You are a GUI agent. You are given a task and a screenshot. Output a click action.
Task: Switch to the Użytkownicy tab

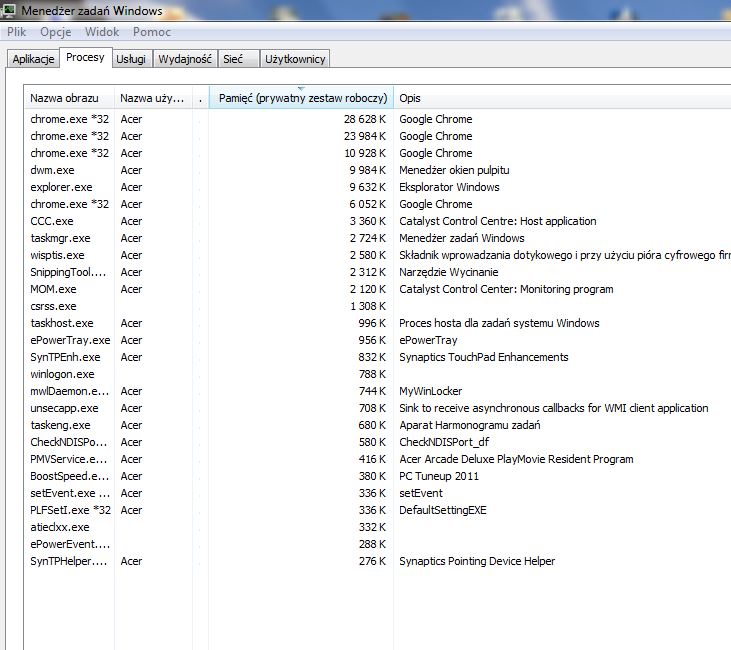point(295,59)
